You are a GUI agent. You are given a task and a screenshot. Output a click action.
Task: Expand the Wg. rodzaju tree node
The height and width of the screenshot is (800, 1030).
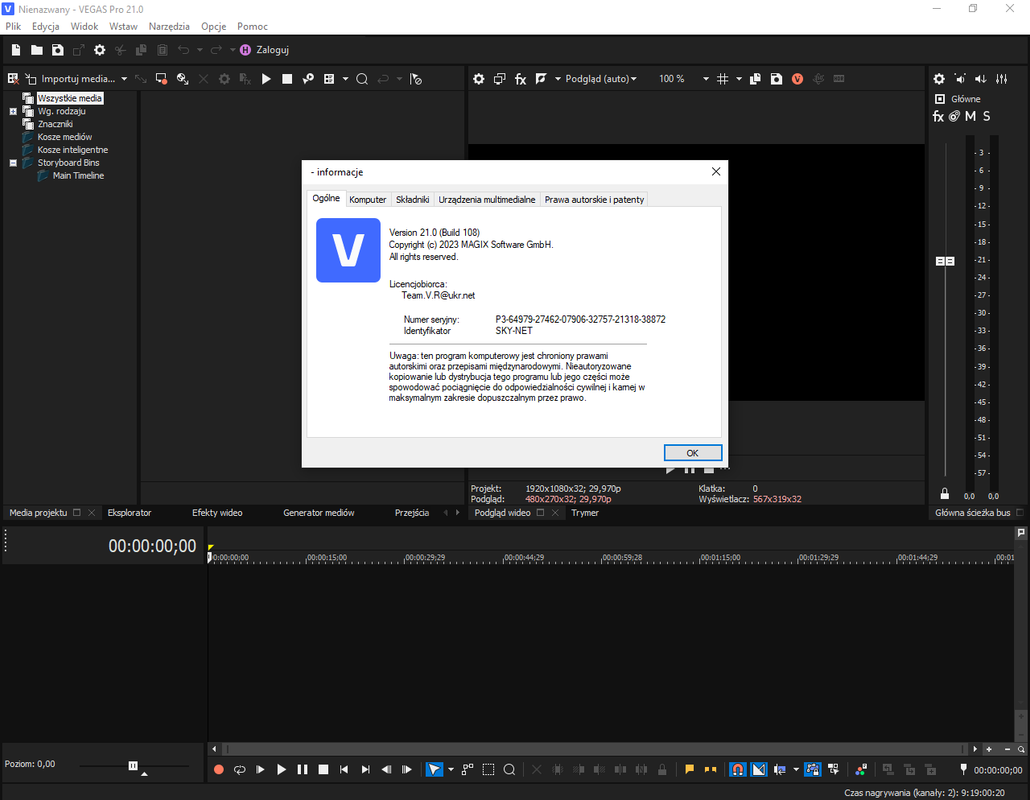pyautogui.click(x=12, y=112)
